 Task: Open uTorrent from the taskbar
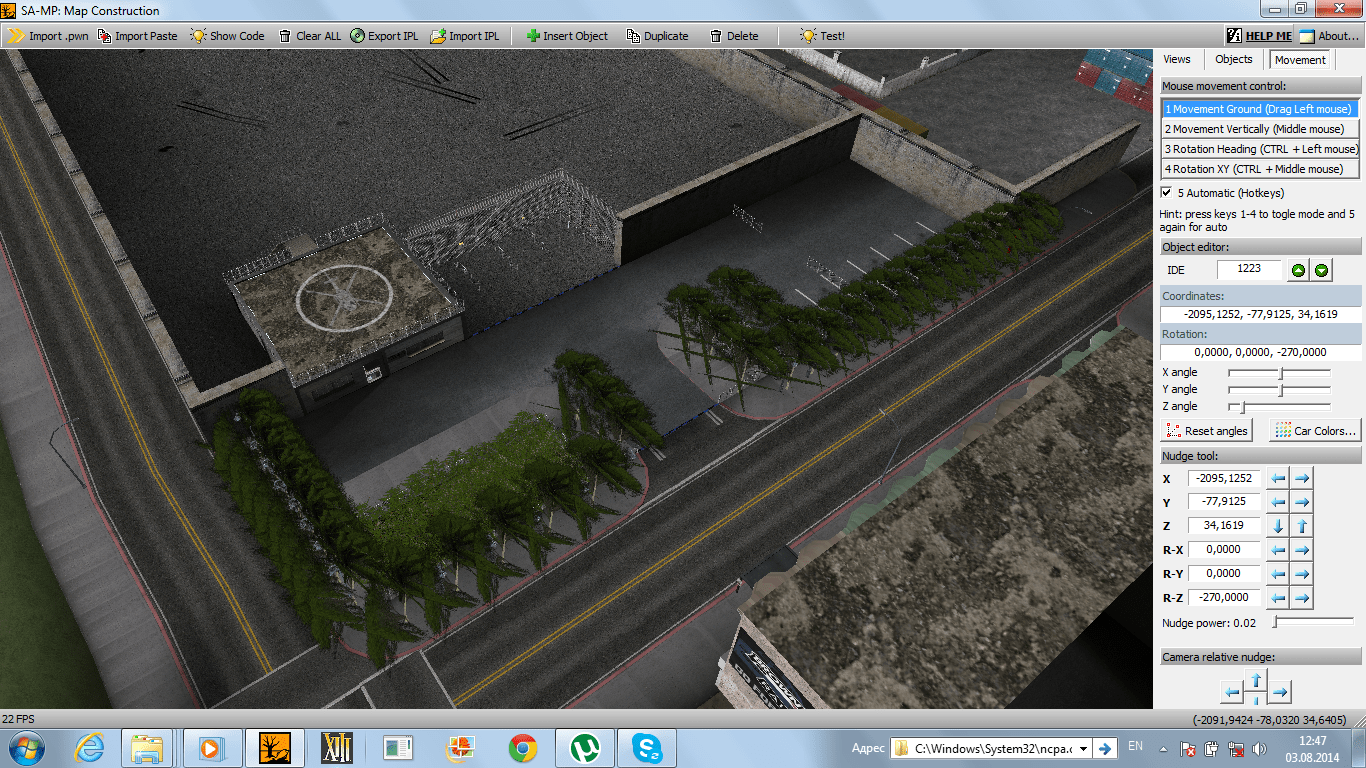click(584, 747)
